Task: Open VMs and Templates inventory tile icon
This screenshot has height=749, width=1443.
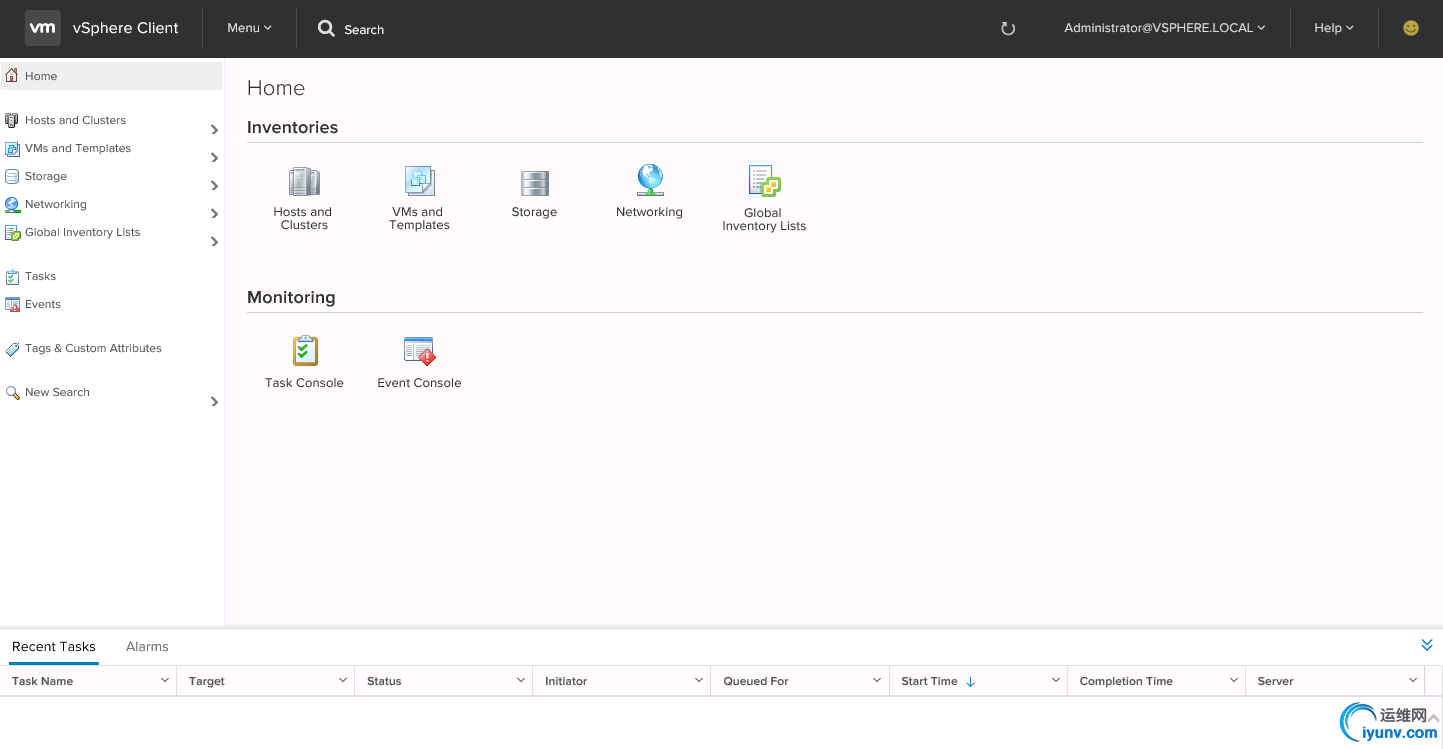Action: pyautogui.click(x=419, y=181)
